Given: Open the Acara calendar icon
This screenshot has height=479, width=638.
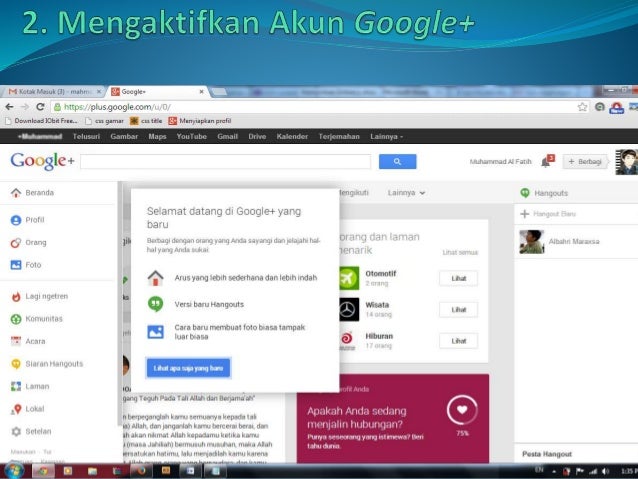Looking at the screenshot, I should [x=16, y=341].
